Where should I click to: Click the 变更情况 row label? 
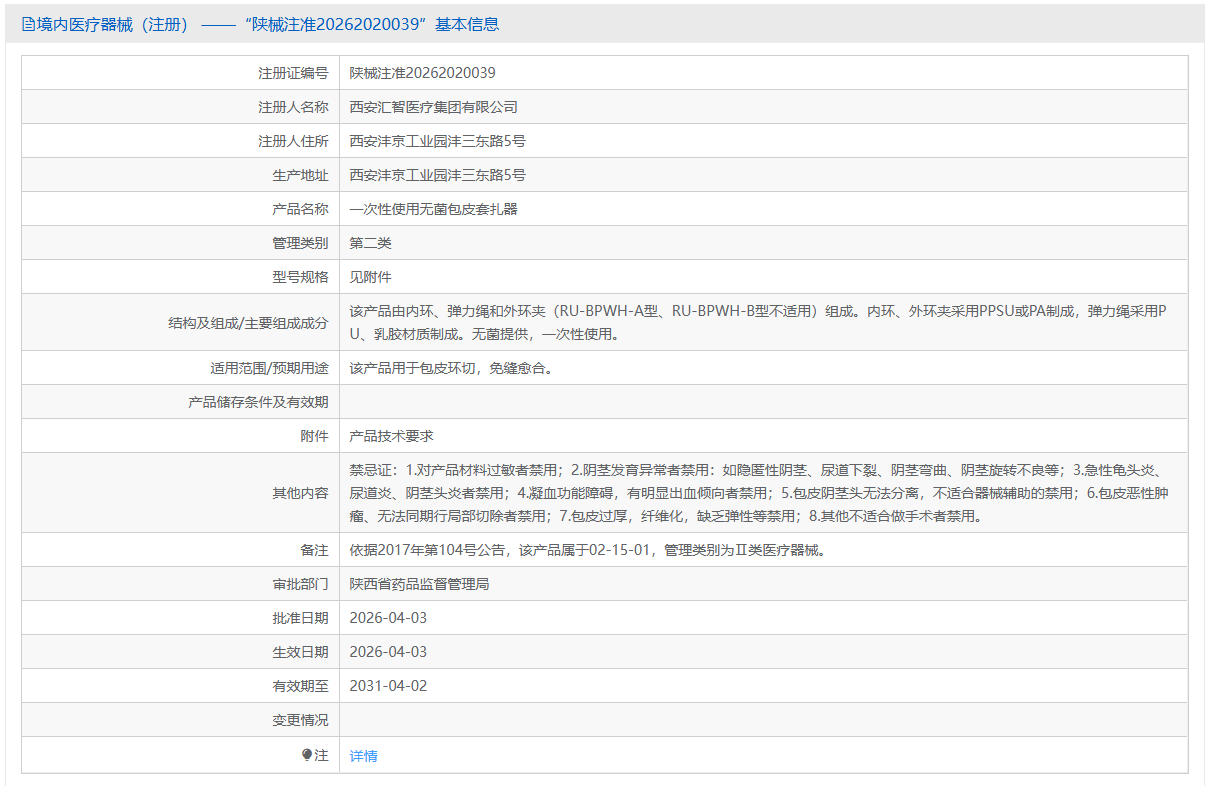tap(300, 720)
